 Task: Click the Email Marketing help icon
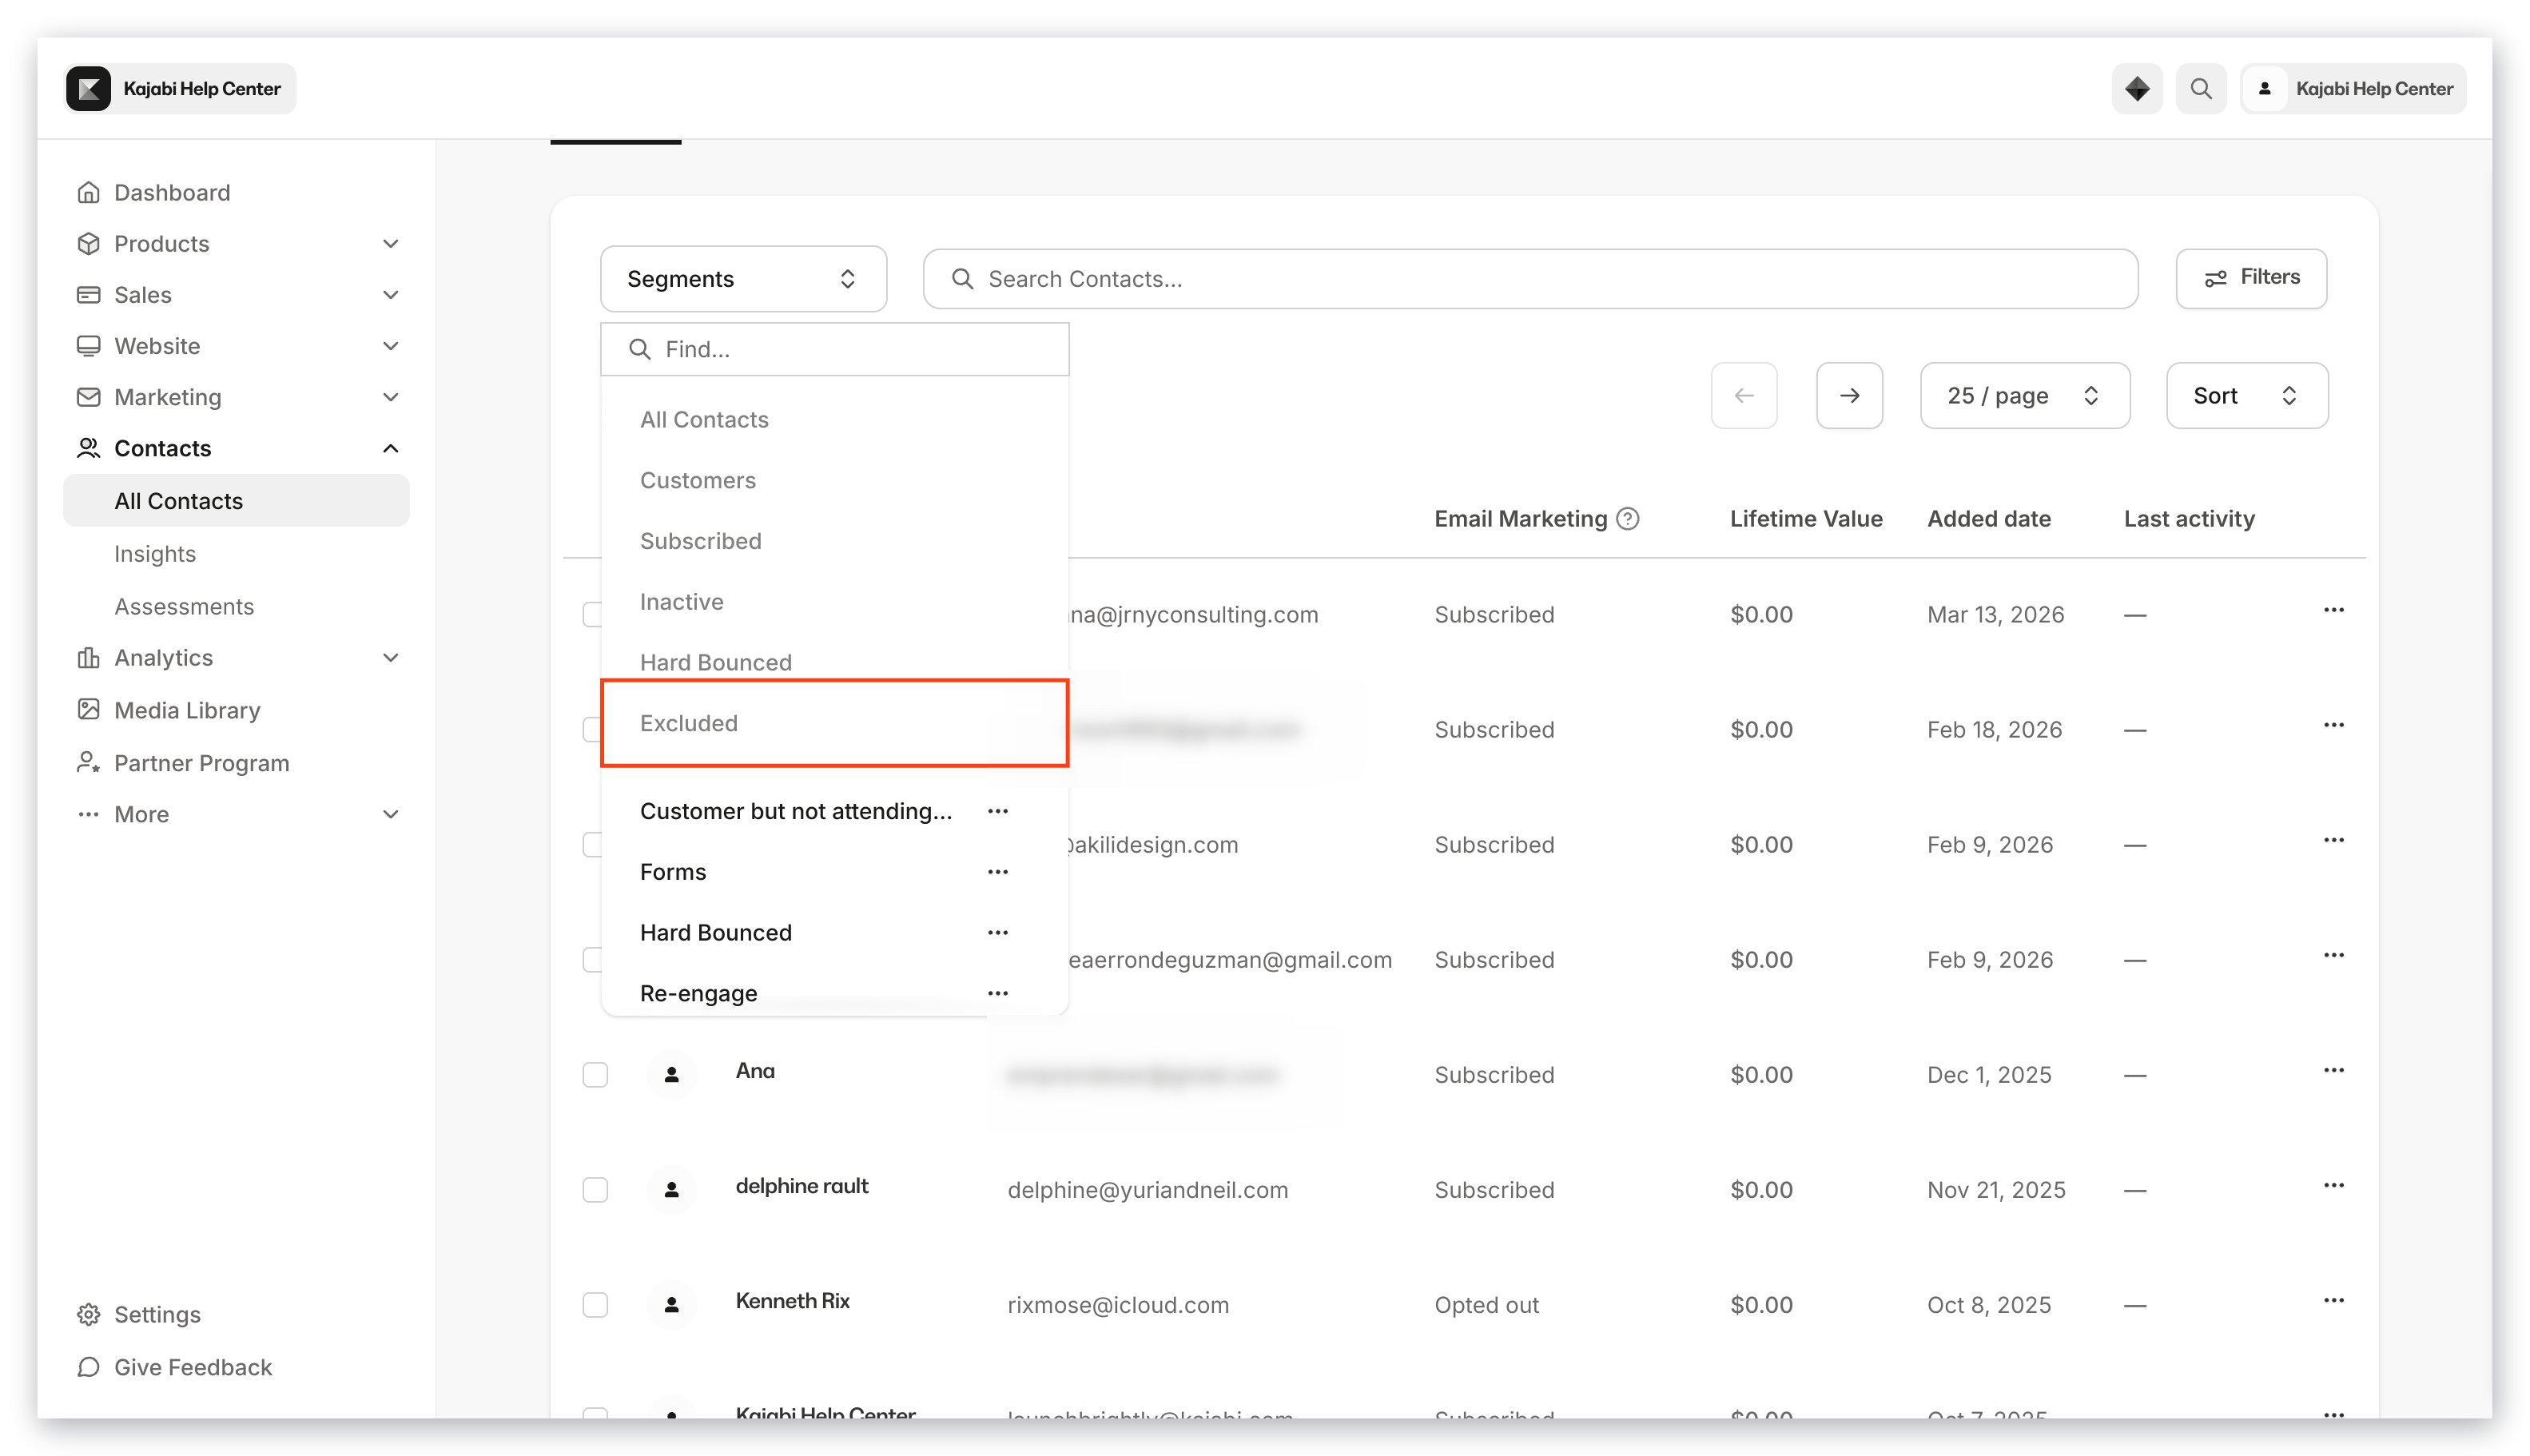click(1627, 518)
